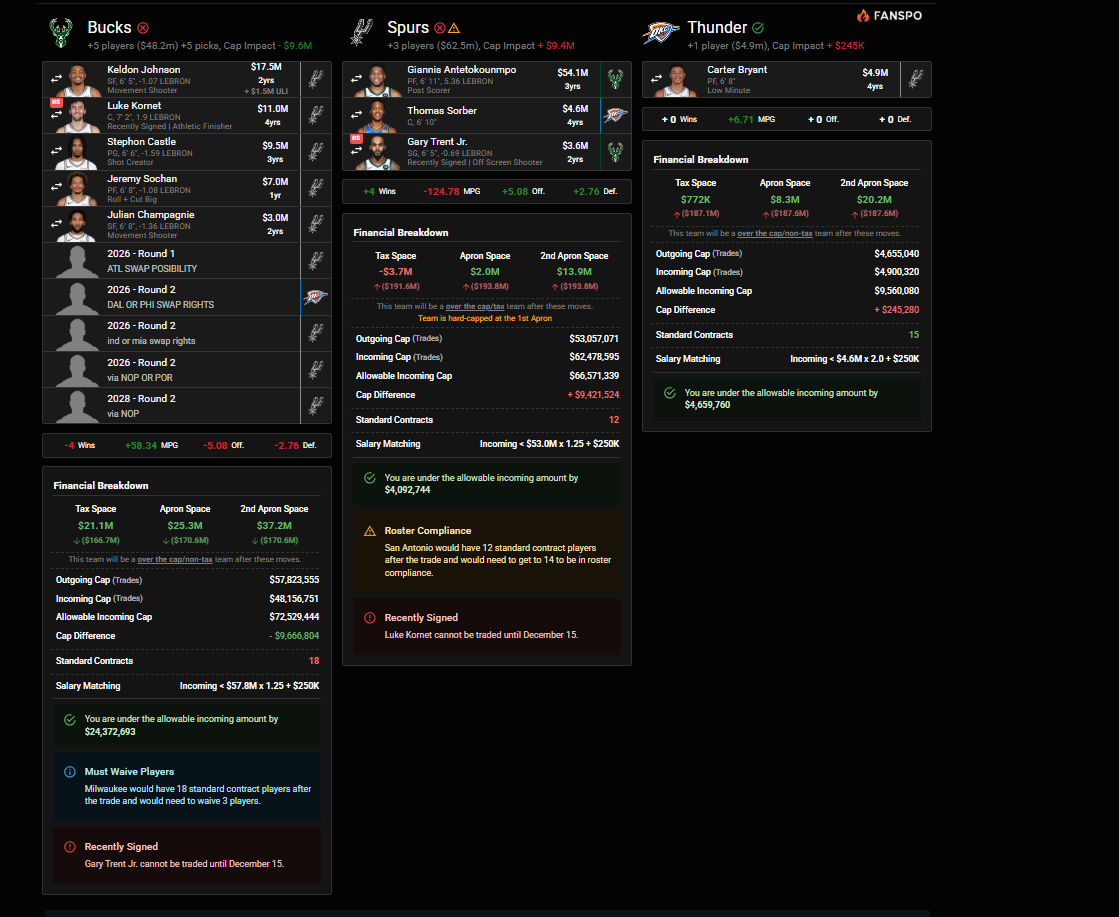Click swap arrows icon on Giannis Antetokounmpo row
Image resolution: width=1119 pixels, height=917 pixels.
tap(356, 79)
